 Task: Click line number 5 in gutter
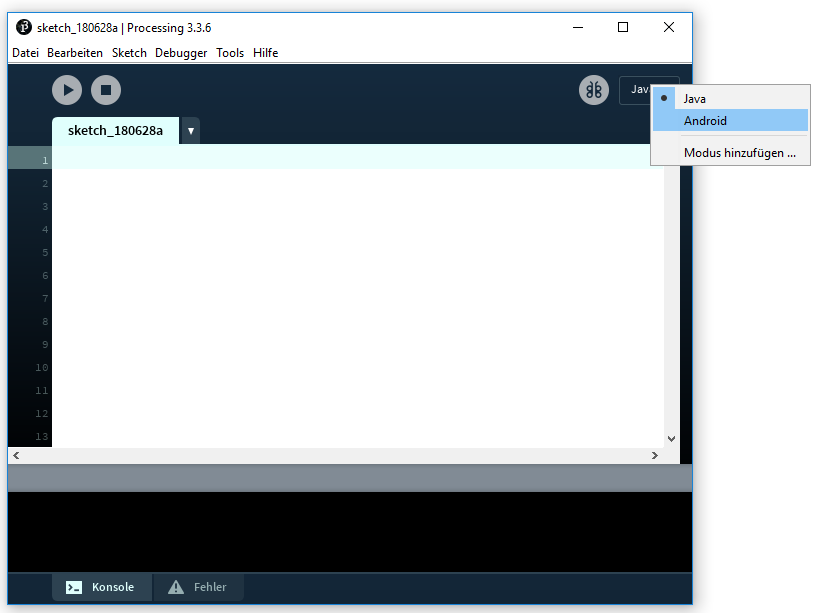45,253
